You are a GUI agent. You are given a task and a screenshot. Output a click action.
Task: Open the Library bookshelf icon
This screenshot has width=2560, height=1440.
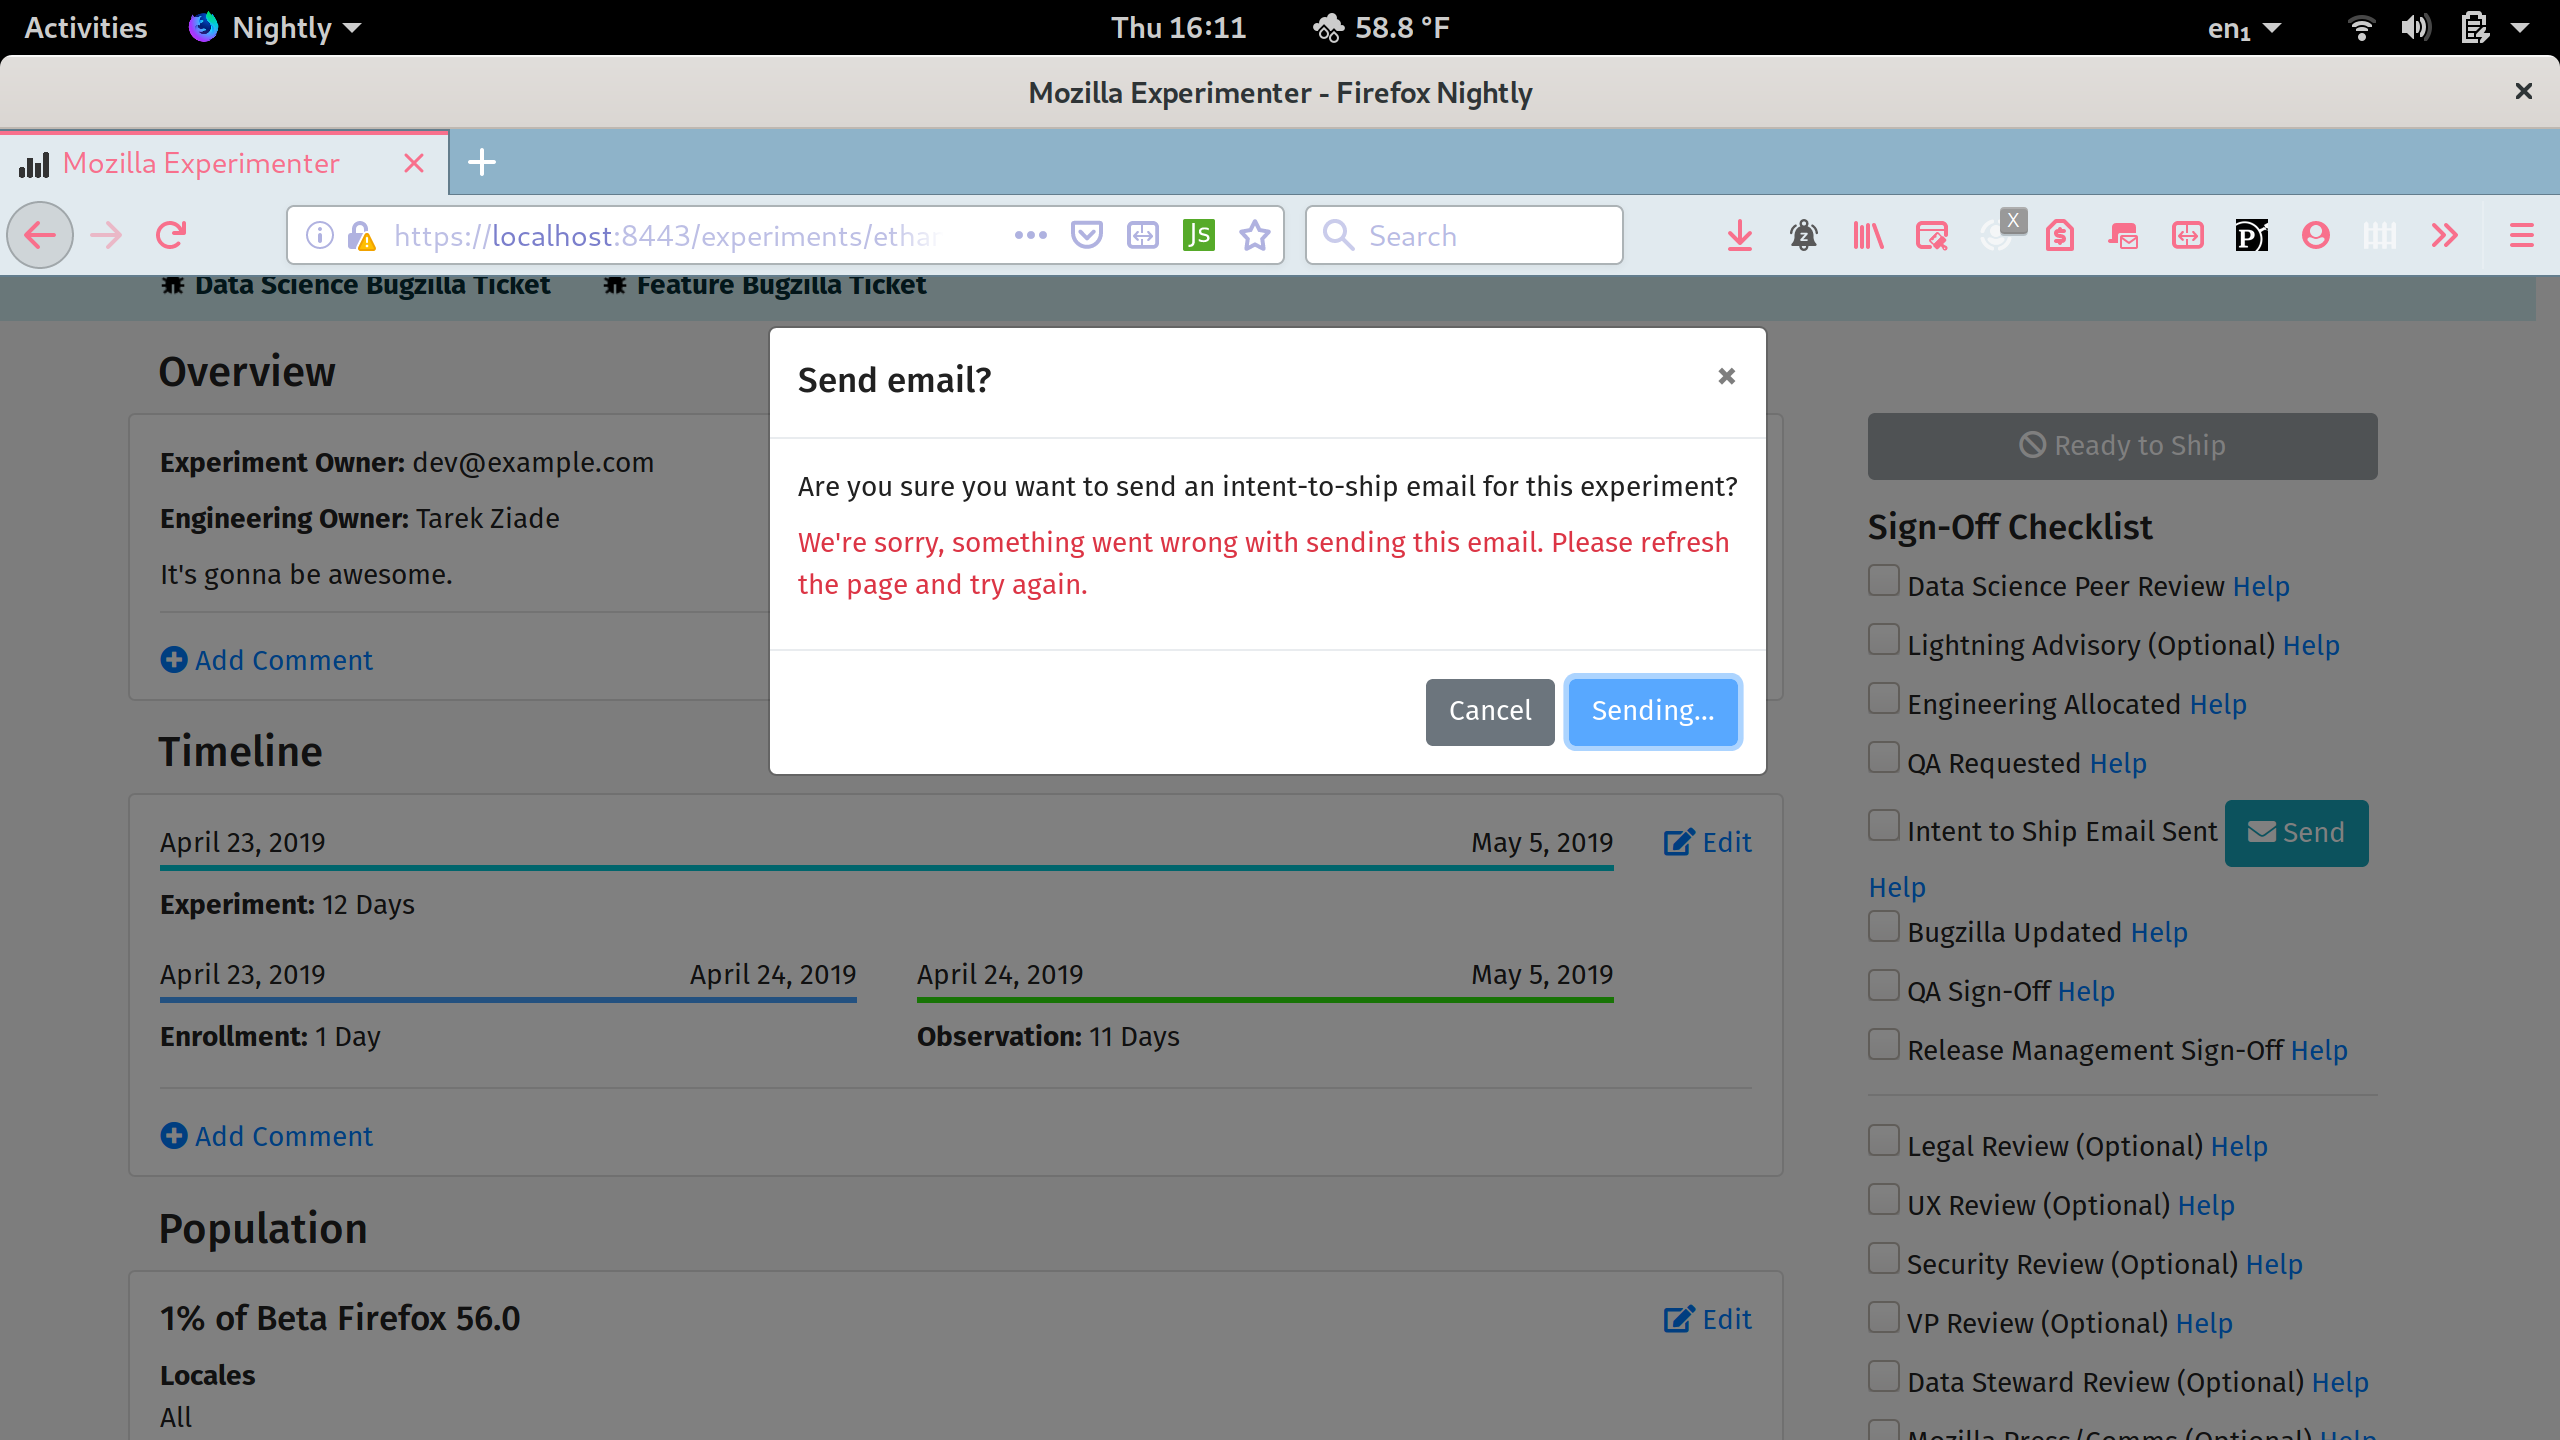coord(1868,236)
